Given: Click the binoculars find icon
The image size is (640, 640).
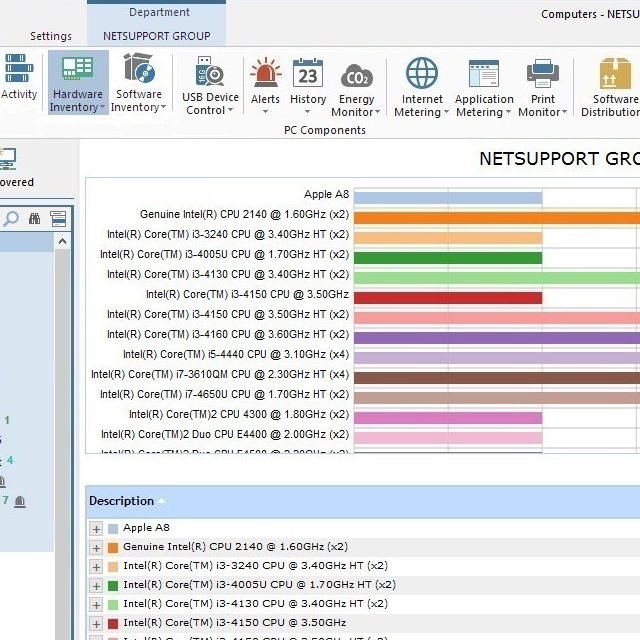Looking at the screenshot, I should tap(35, 219).
